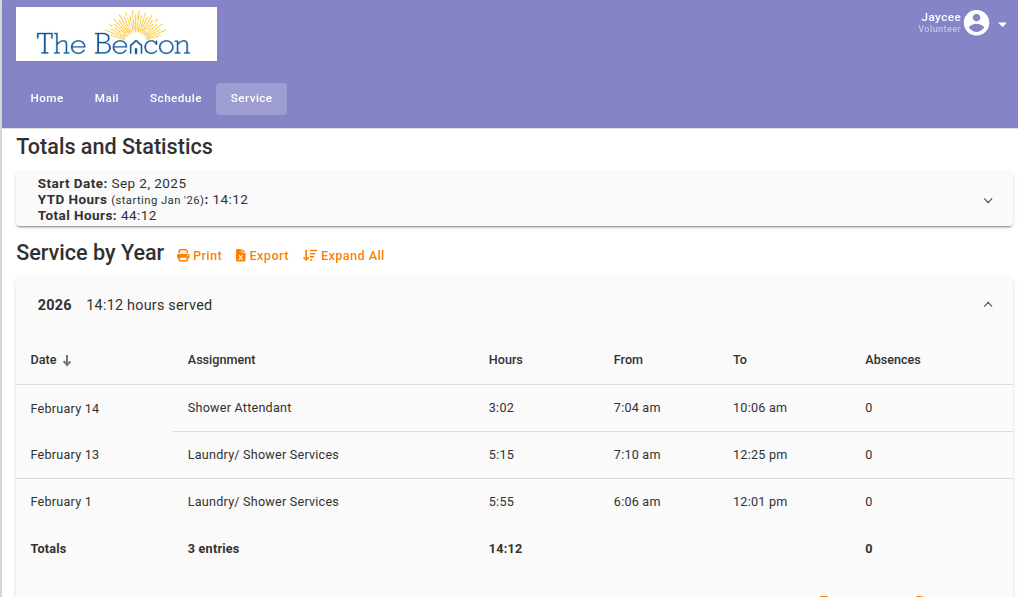Image resolution: width=1018 pixels, height=597 pixels.
Task: Click the To column header
Action: 740,360
